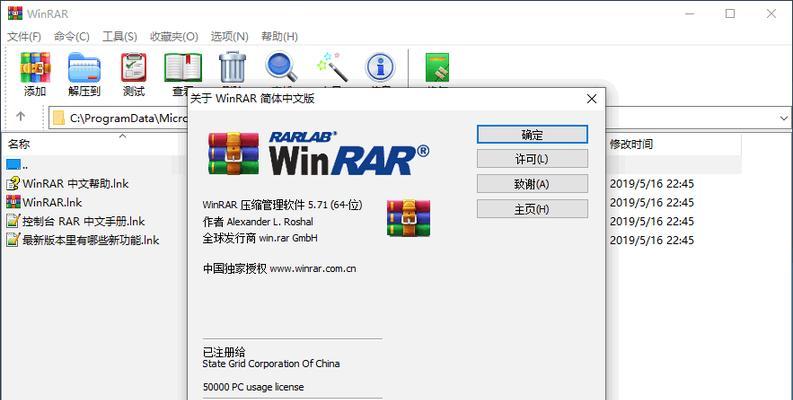Click the 'State Grid Corporation Of China' text
Screen dimensions: 793x400
pyautogui.click(x=271, y=364)
